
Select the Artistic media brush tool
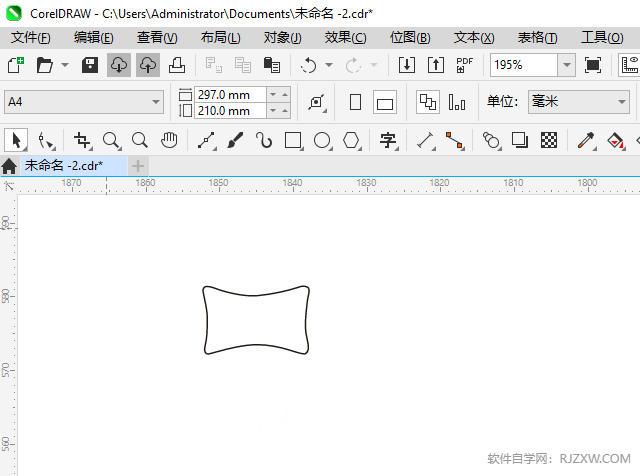coord(235,141)
